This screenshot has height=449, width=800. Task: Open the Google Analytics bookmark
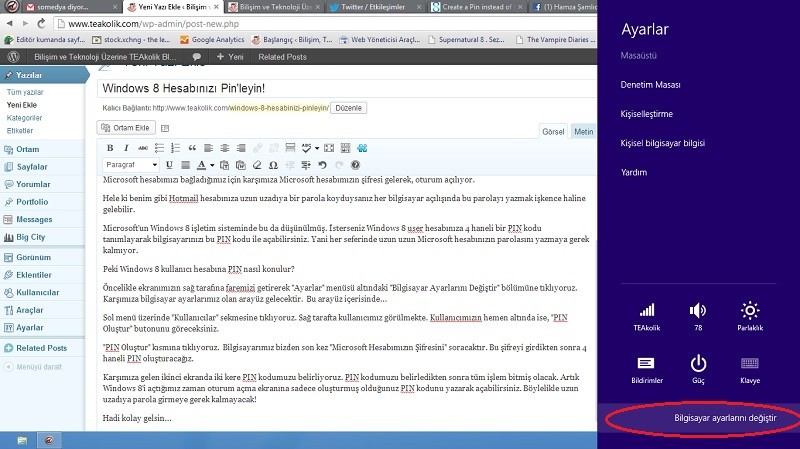click(212, 39)
